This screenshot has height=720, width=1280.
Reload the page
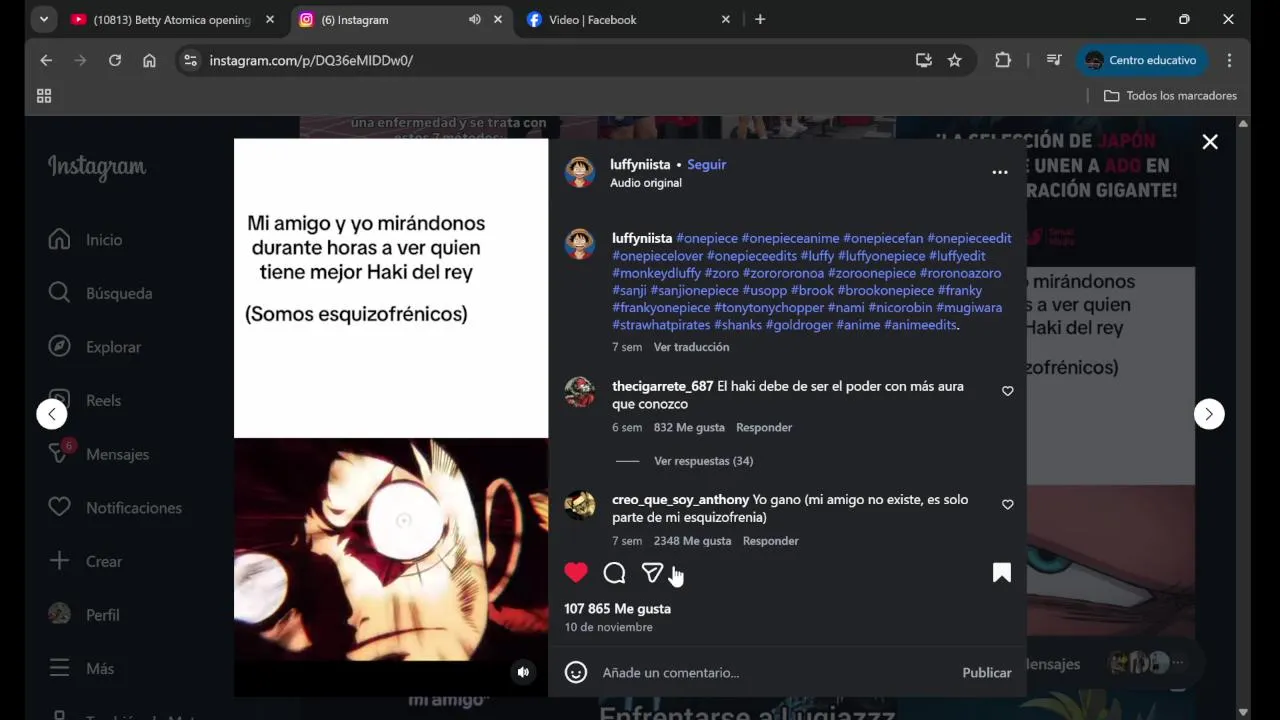click(115, 60)
